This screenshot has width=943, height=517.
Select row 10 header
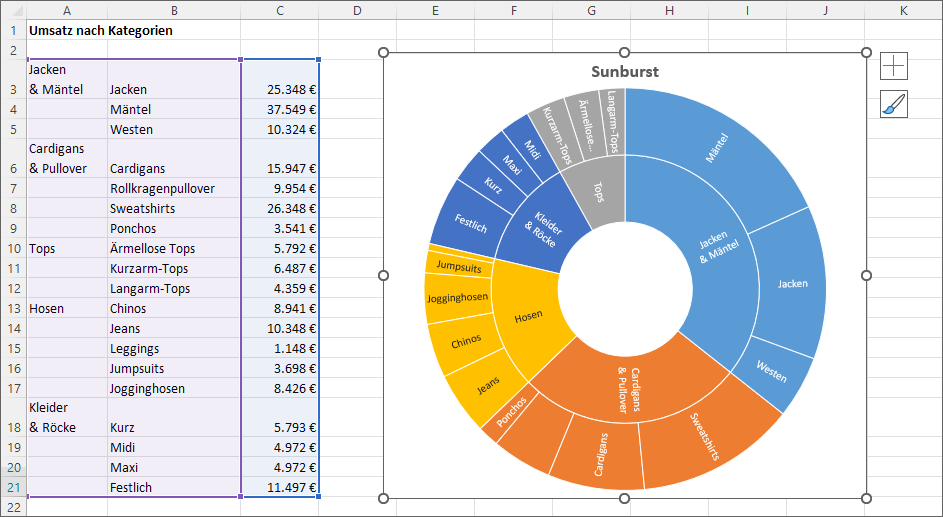13,249
